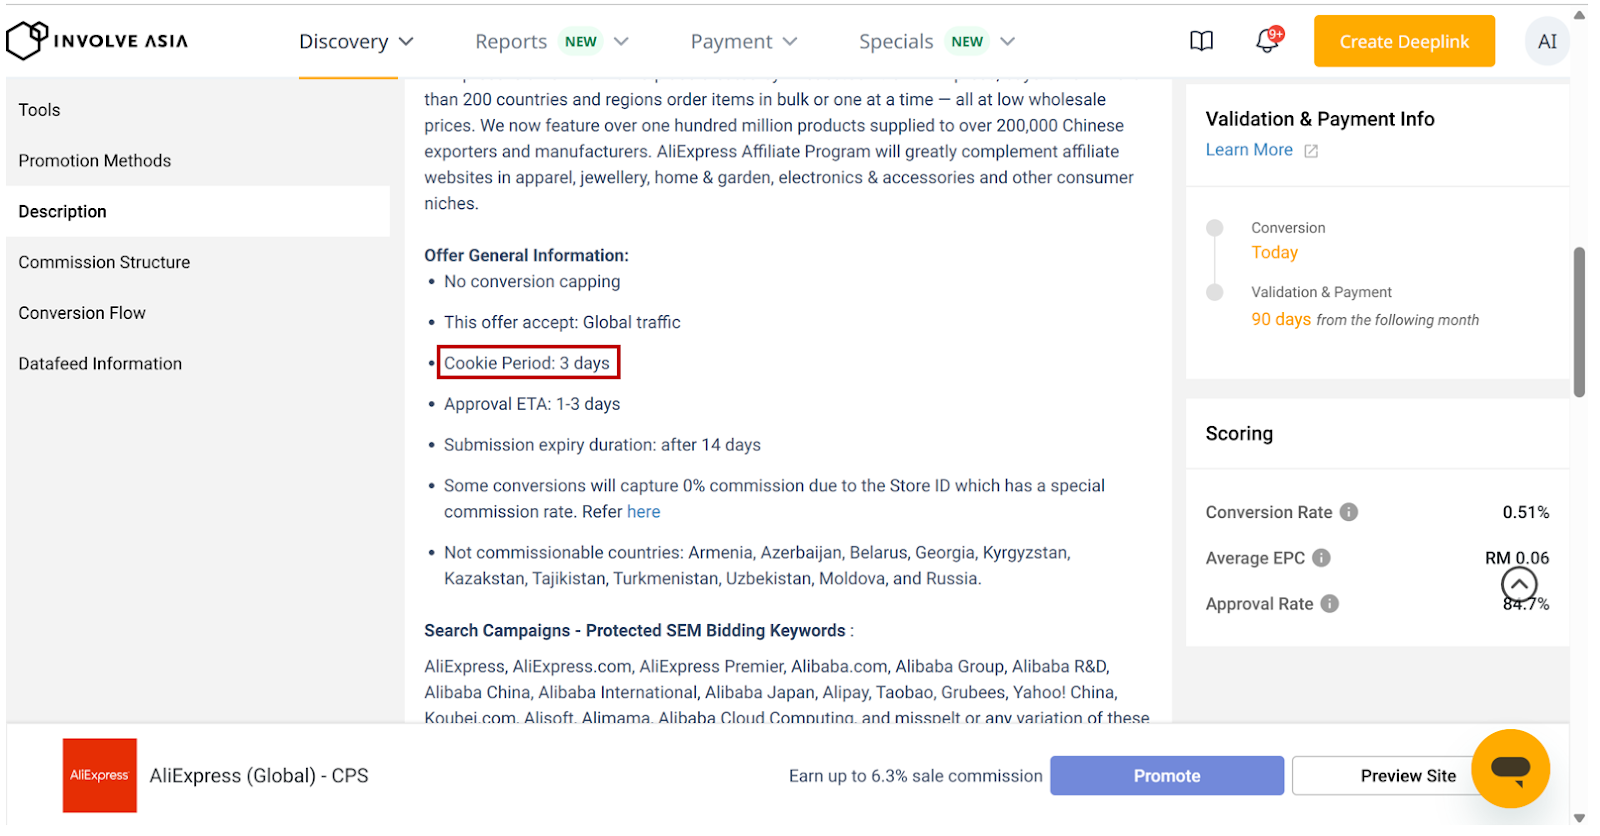Open the 'here' commission link

tap(643, 512)
